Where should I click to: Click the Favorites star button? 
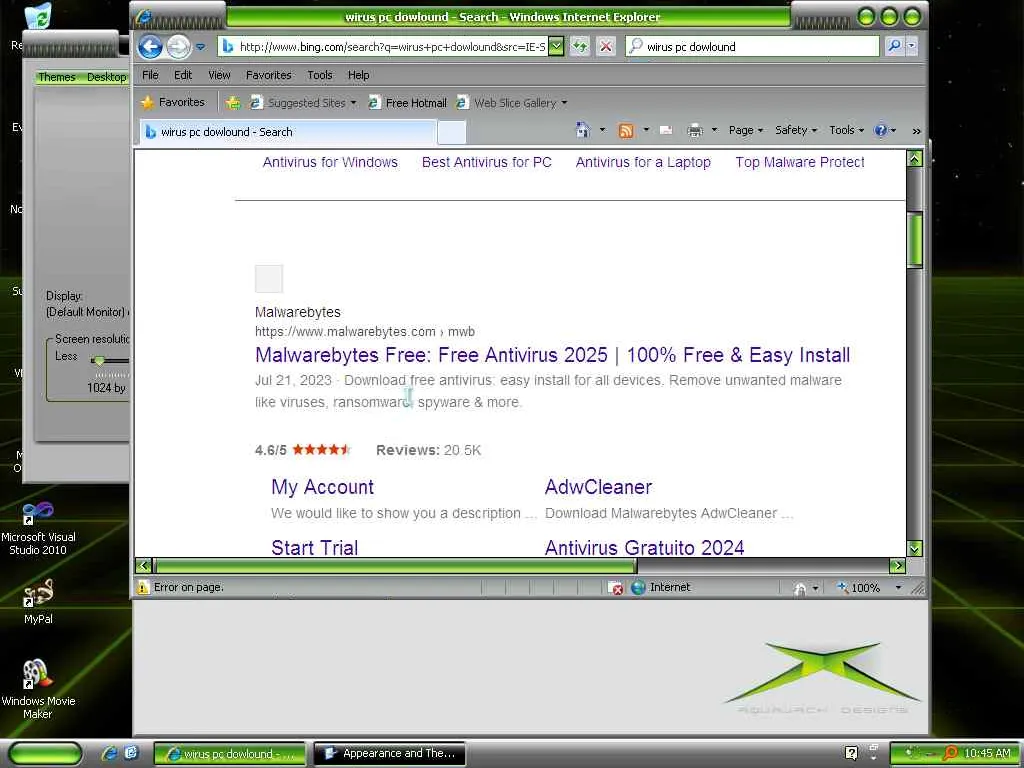[173, 102]
